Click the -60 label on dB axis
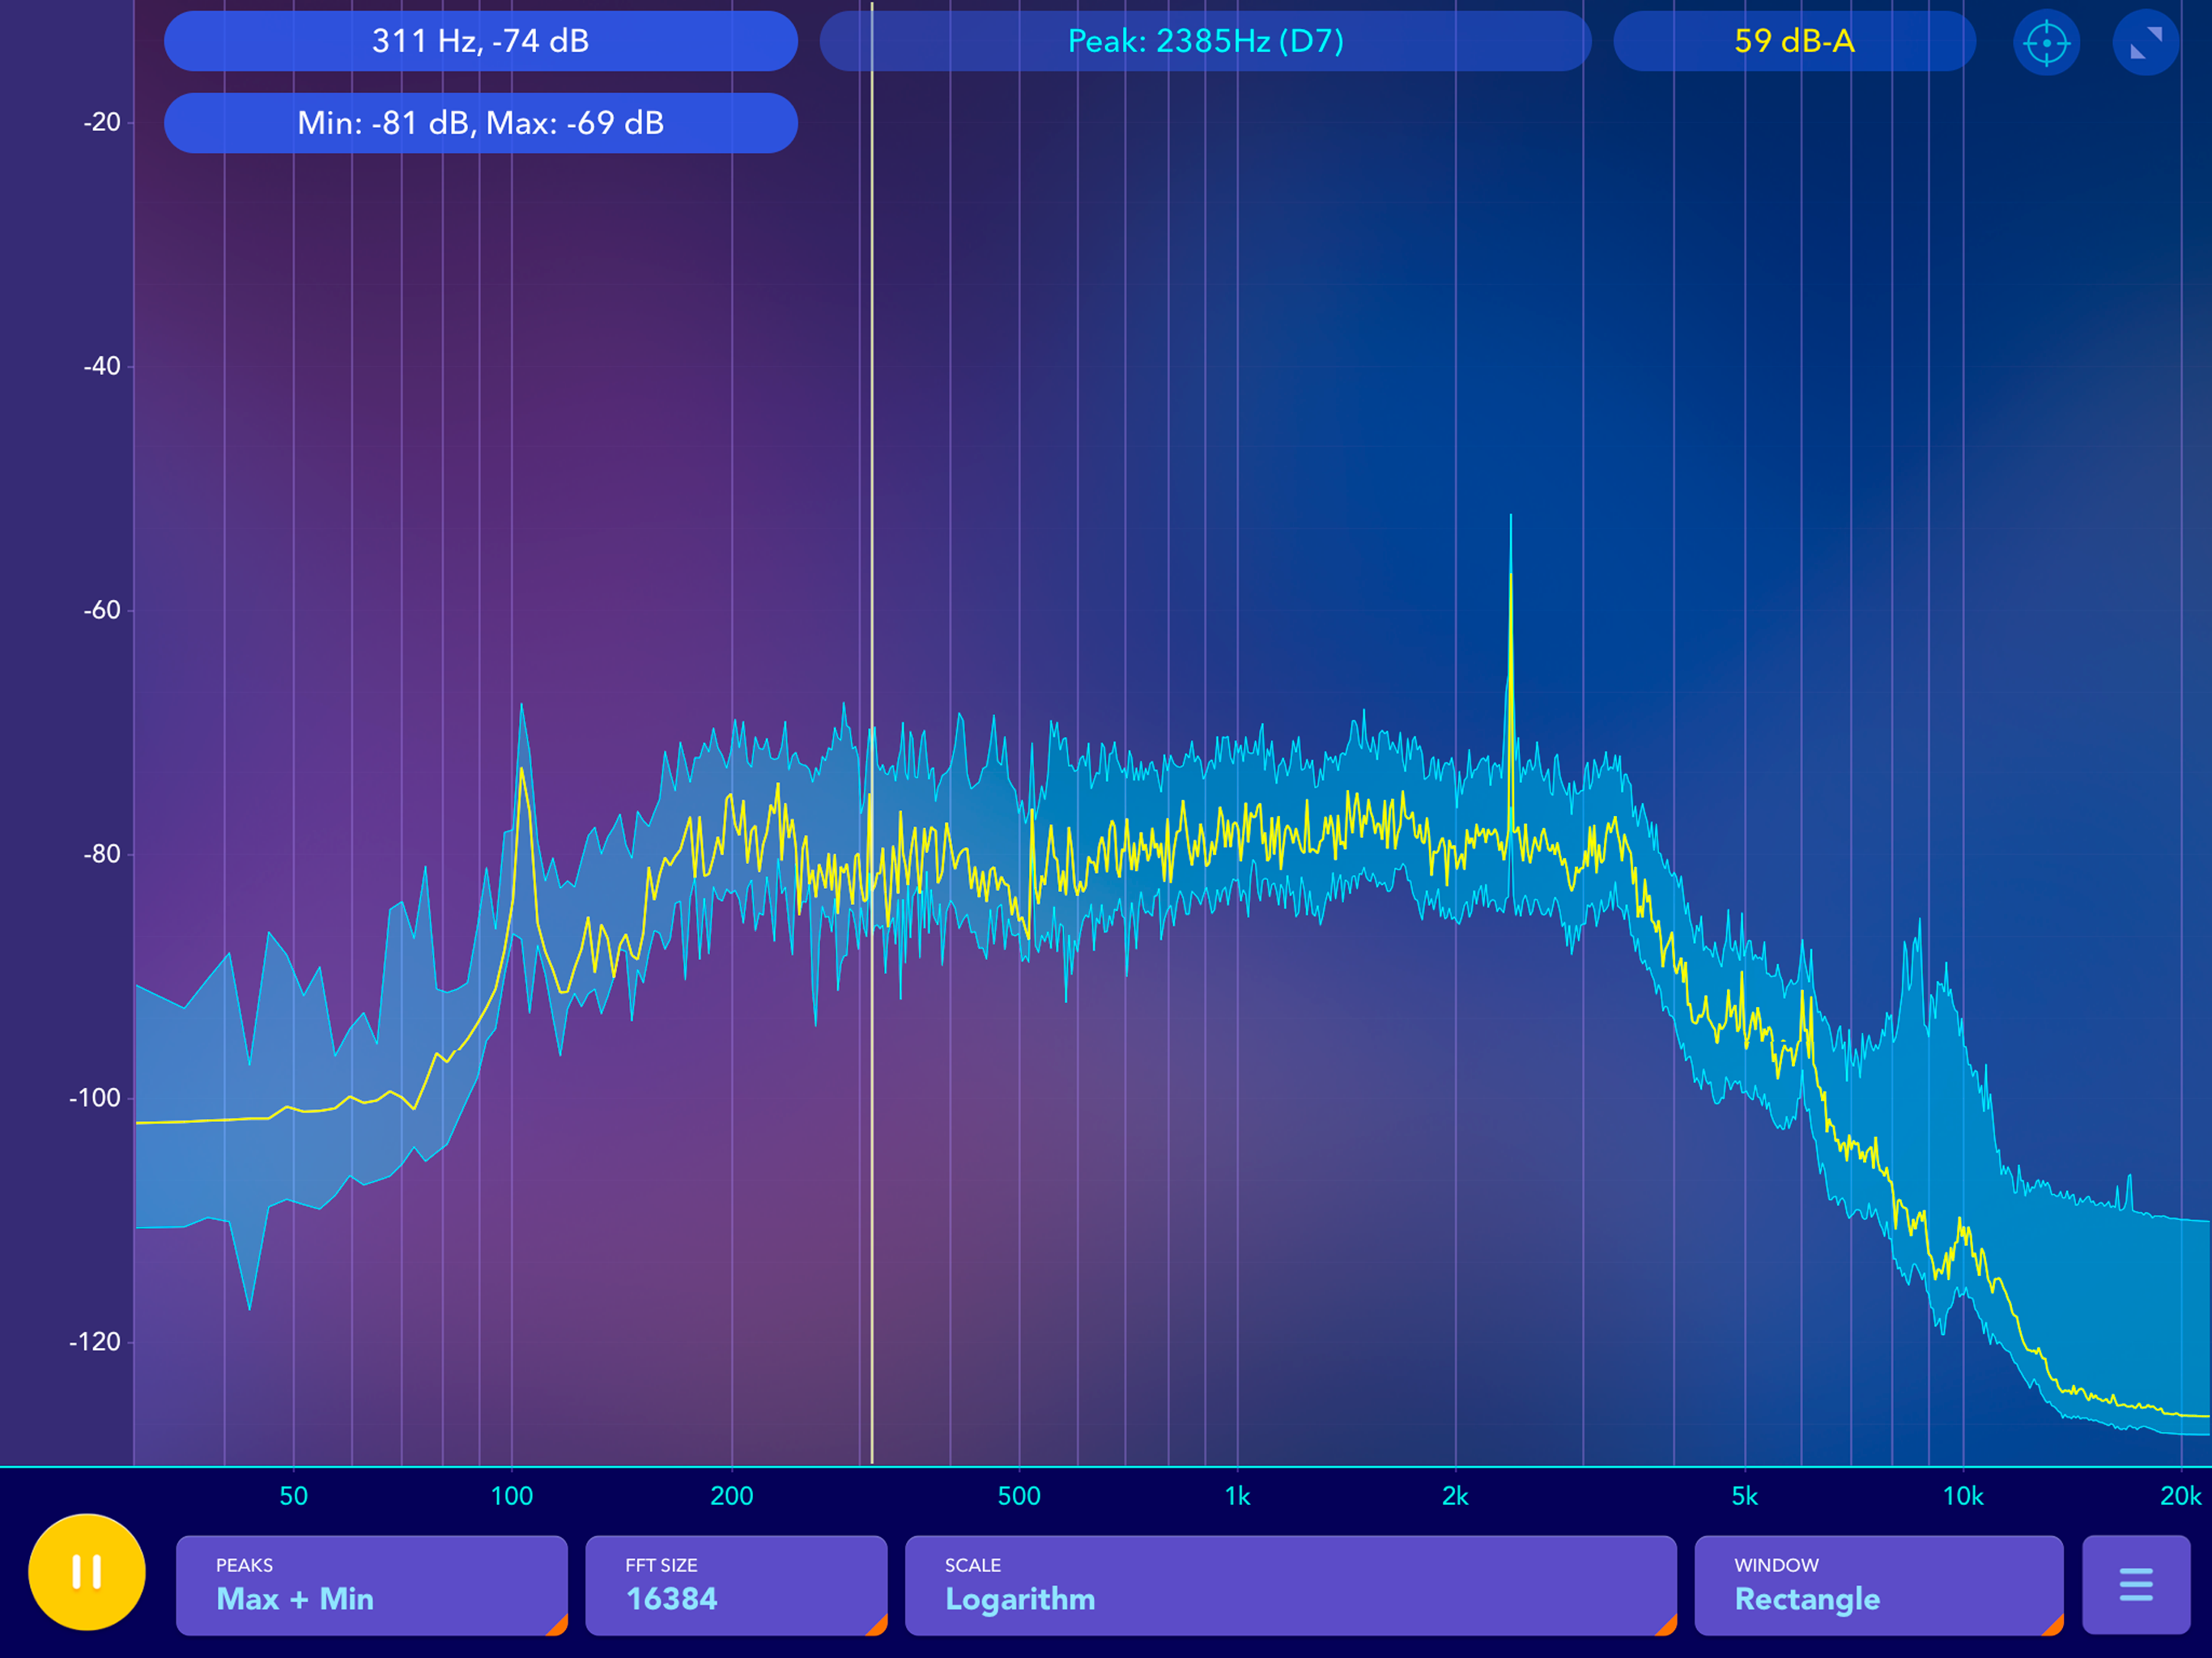Image resolution: width=2212 pixels, height=1658 pixels. pyautogui.click(x=101, y=610)
